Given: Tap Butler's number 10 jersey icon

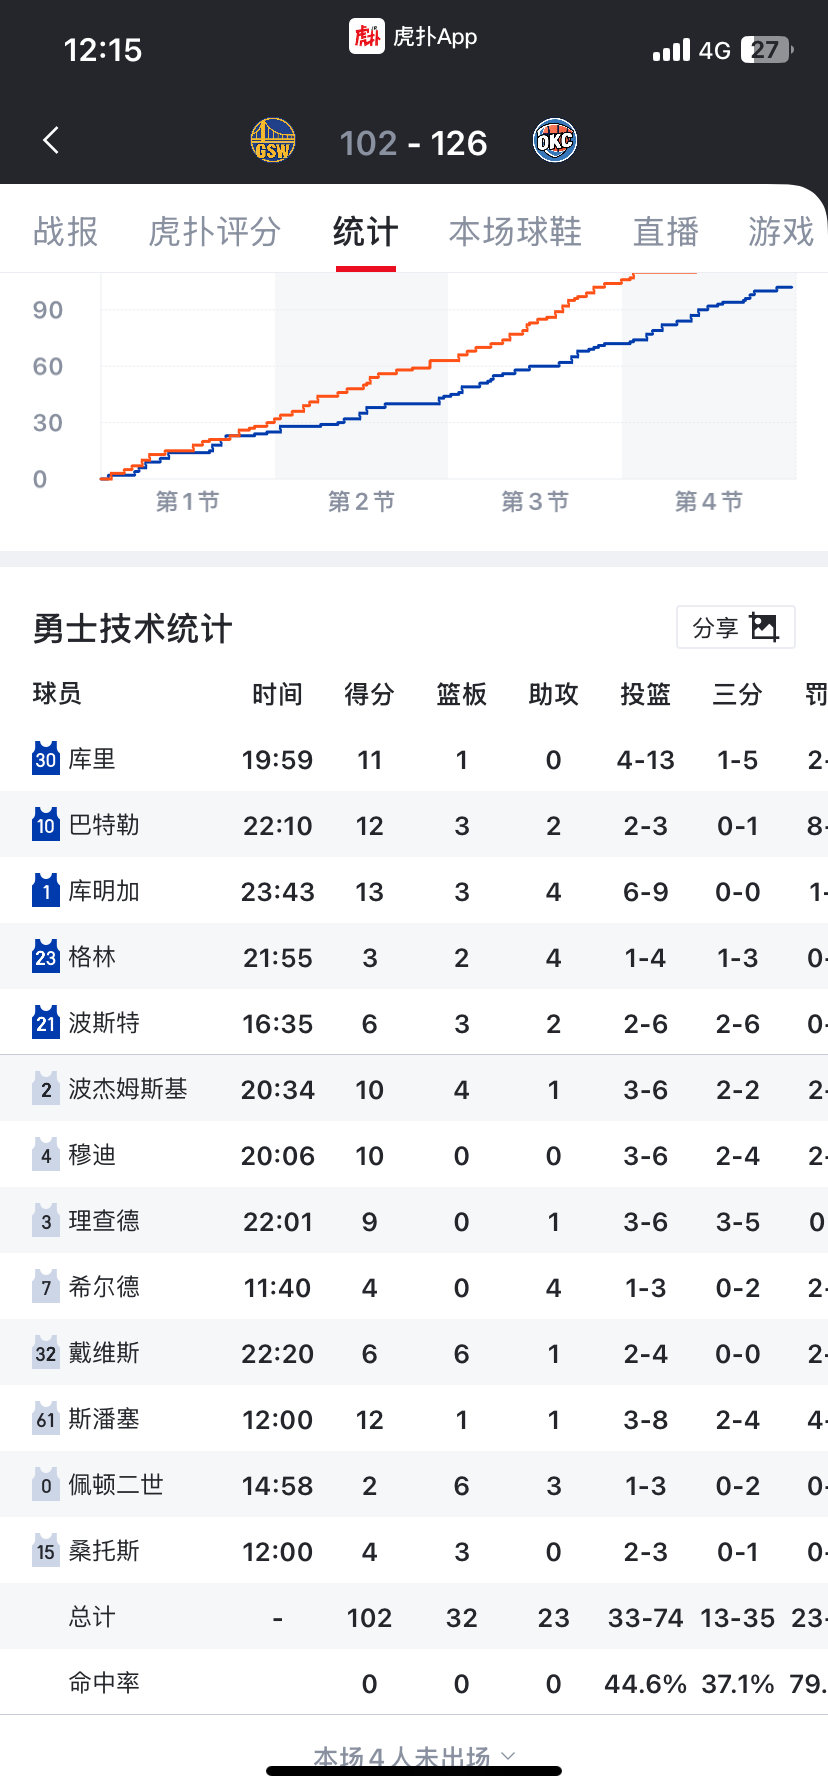Looking at the screenshot, I should pos(46,825).
